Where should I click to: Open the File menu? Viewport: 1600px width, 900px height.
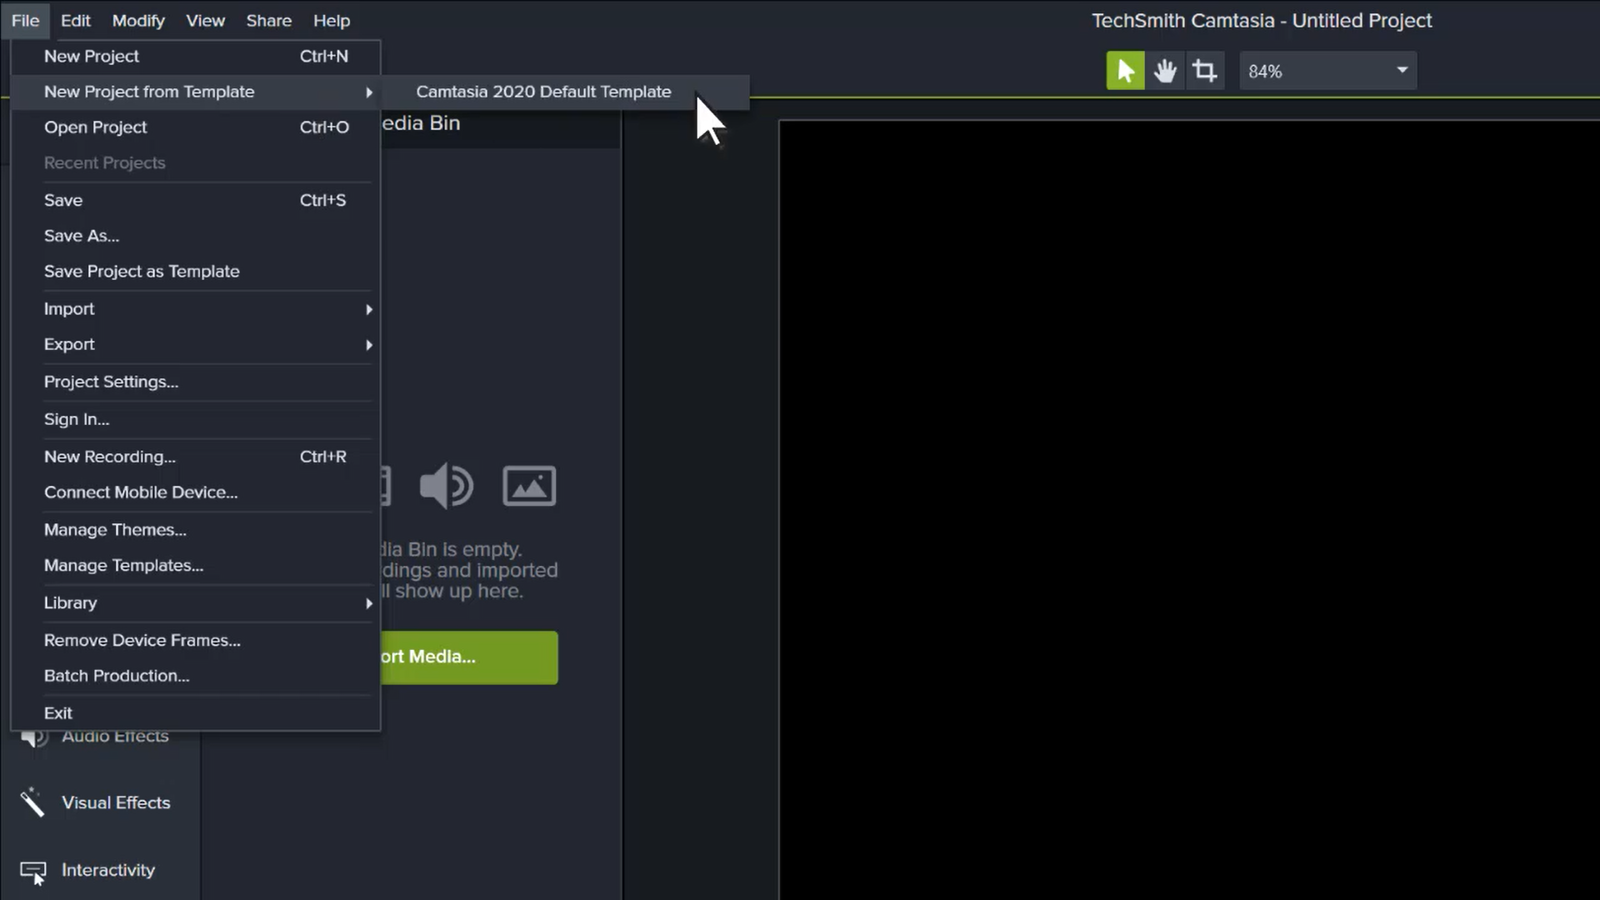pyautogui.click(x=25, y=20)
